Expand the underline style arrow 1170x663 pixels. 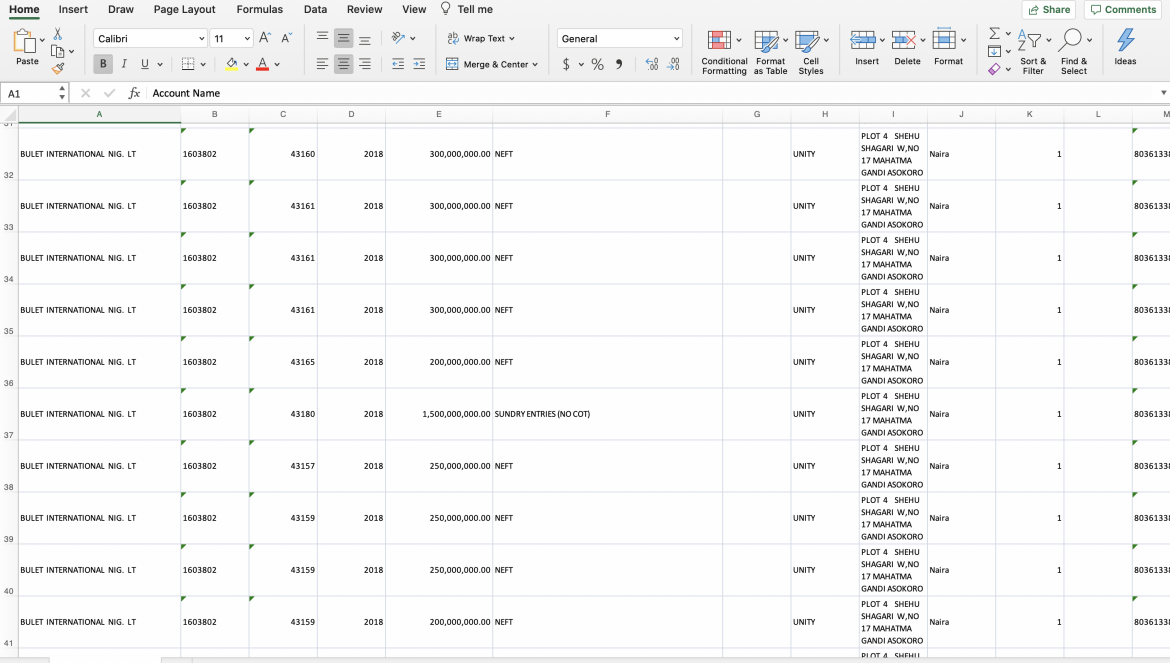click(x=160, y=65)
